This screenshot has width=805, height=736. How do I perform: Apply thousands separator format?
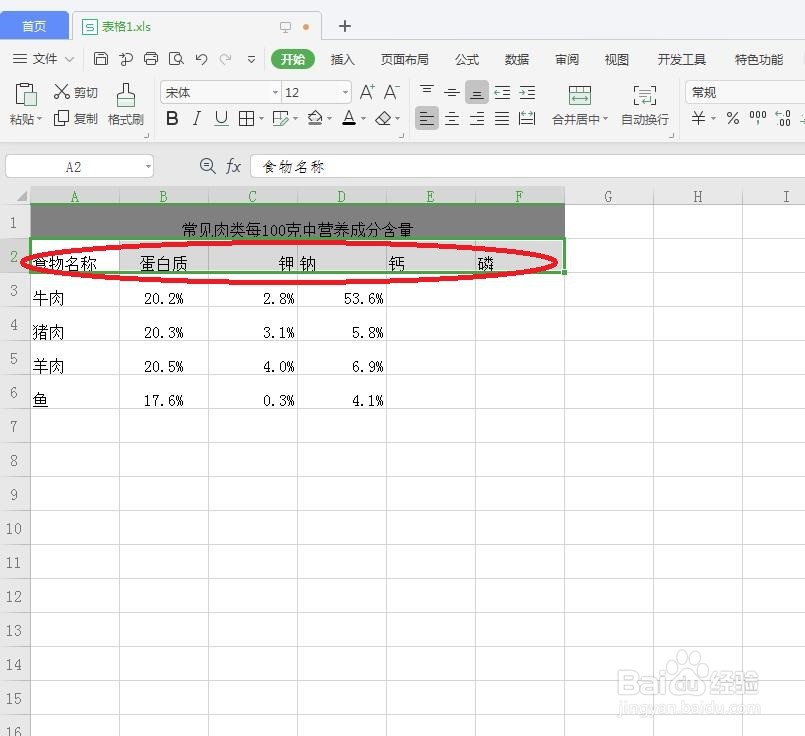pyautogui.click(x=758, y=119)
